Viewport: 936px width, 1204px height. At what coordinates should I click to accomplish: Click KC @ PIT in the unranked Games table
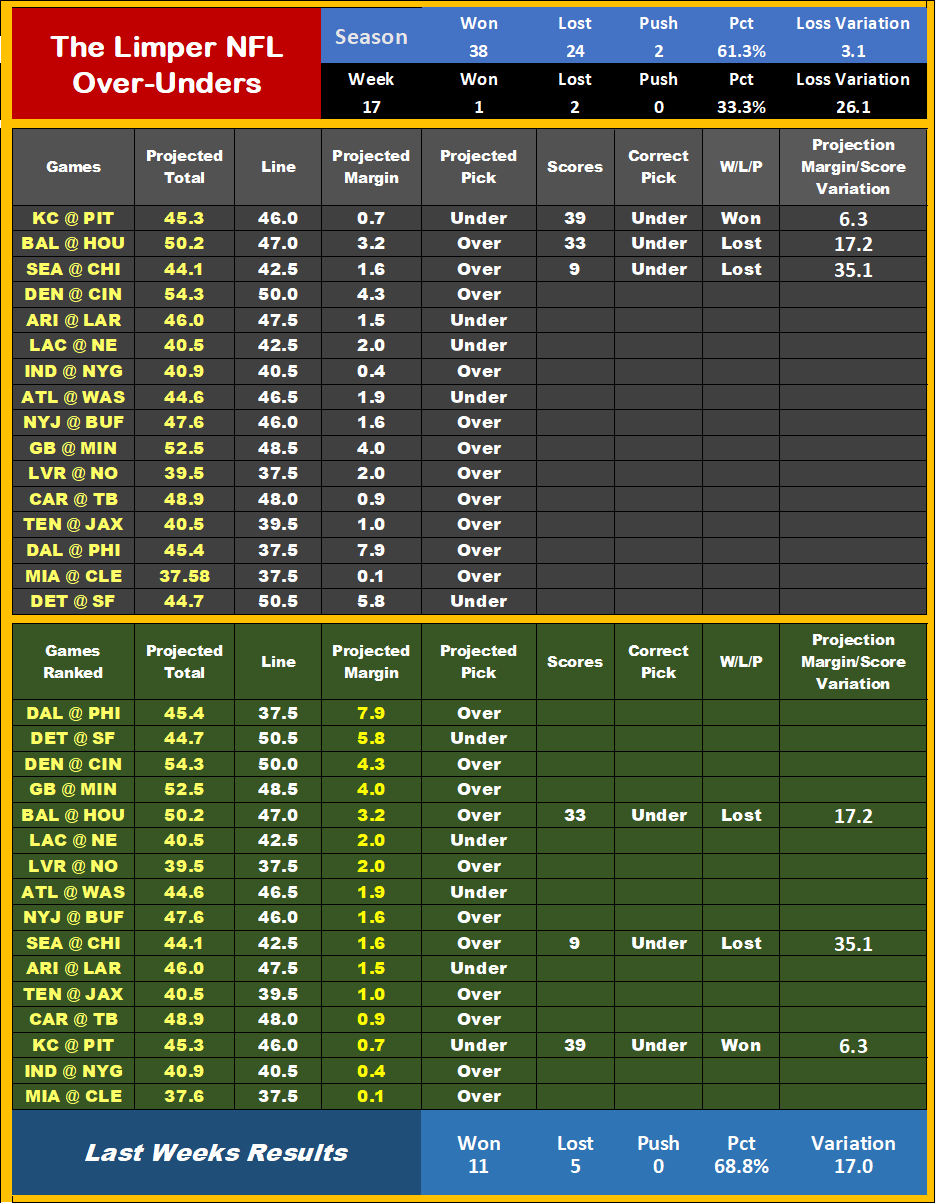pyautogui.click(x=73, y=218)
